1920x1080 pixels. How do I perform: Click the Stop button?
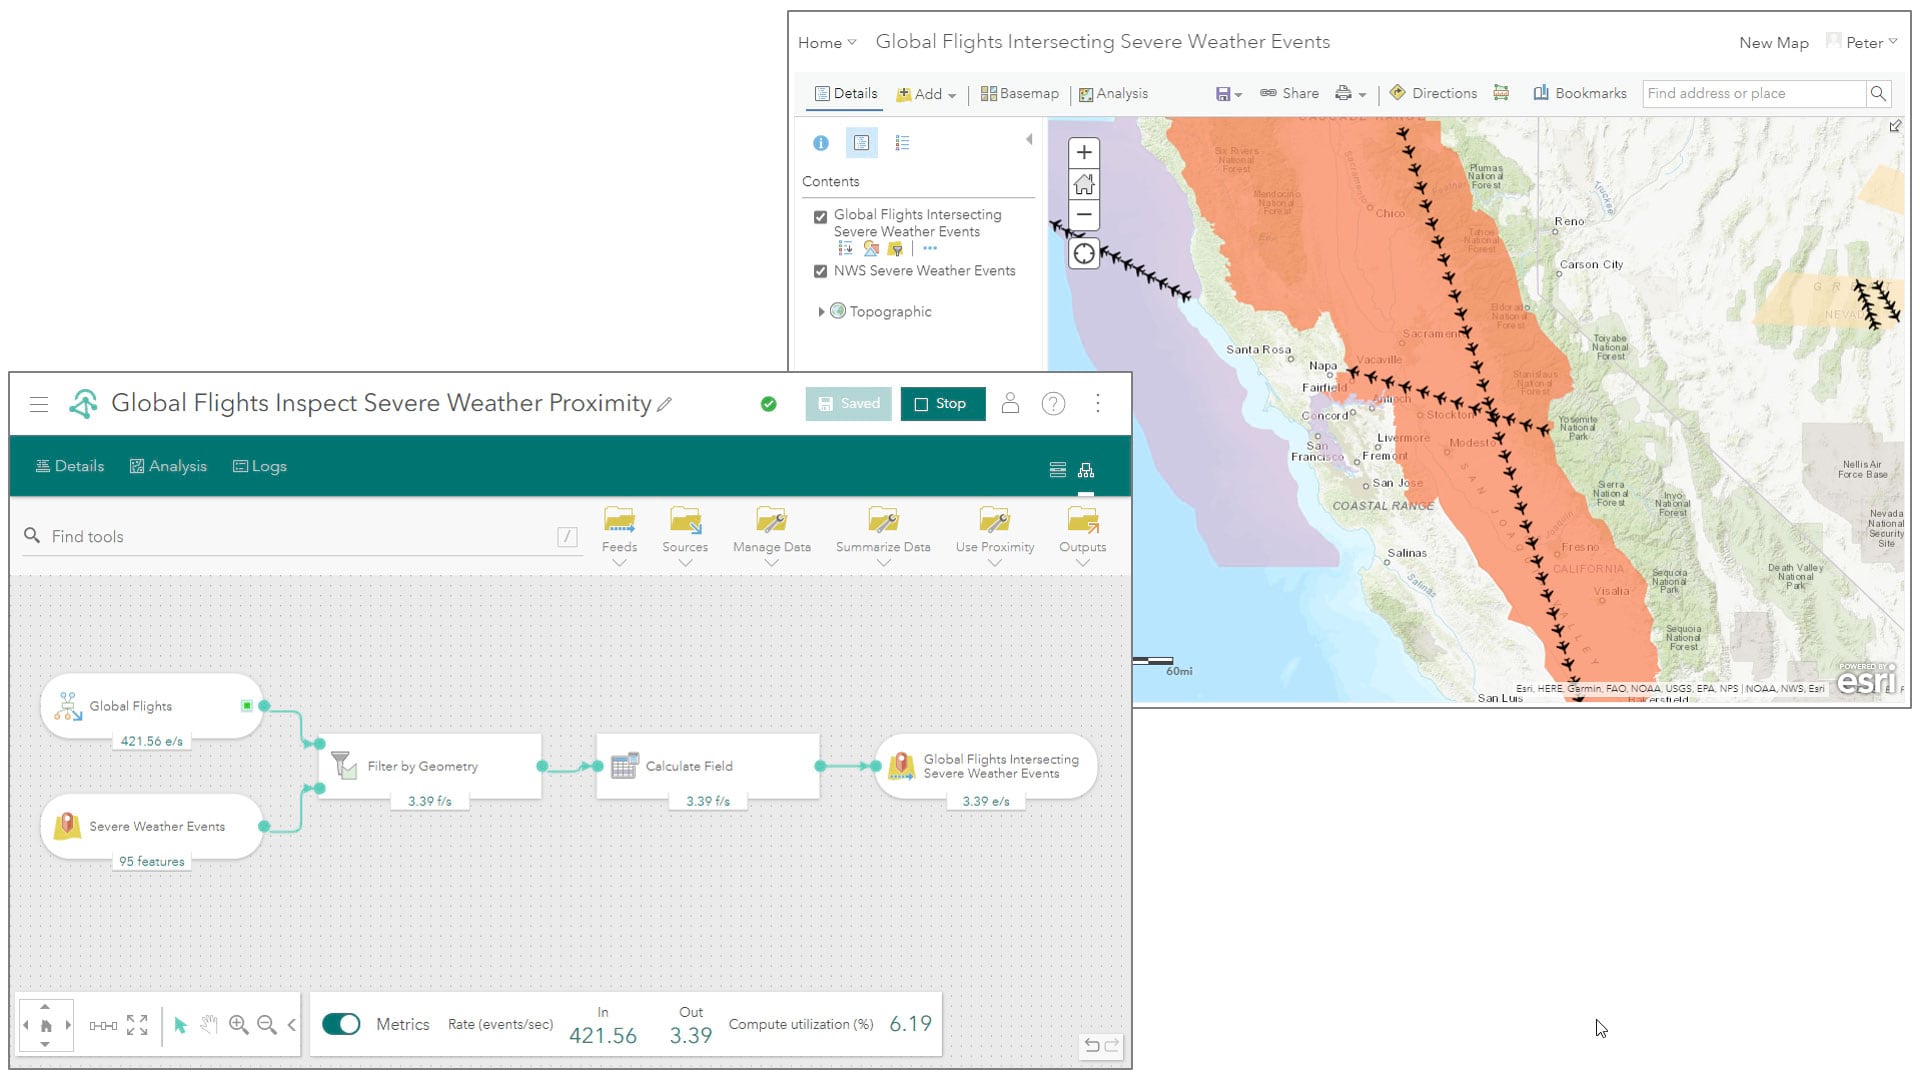click(942, 404)
